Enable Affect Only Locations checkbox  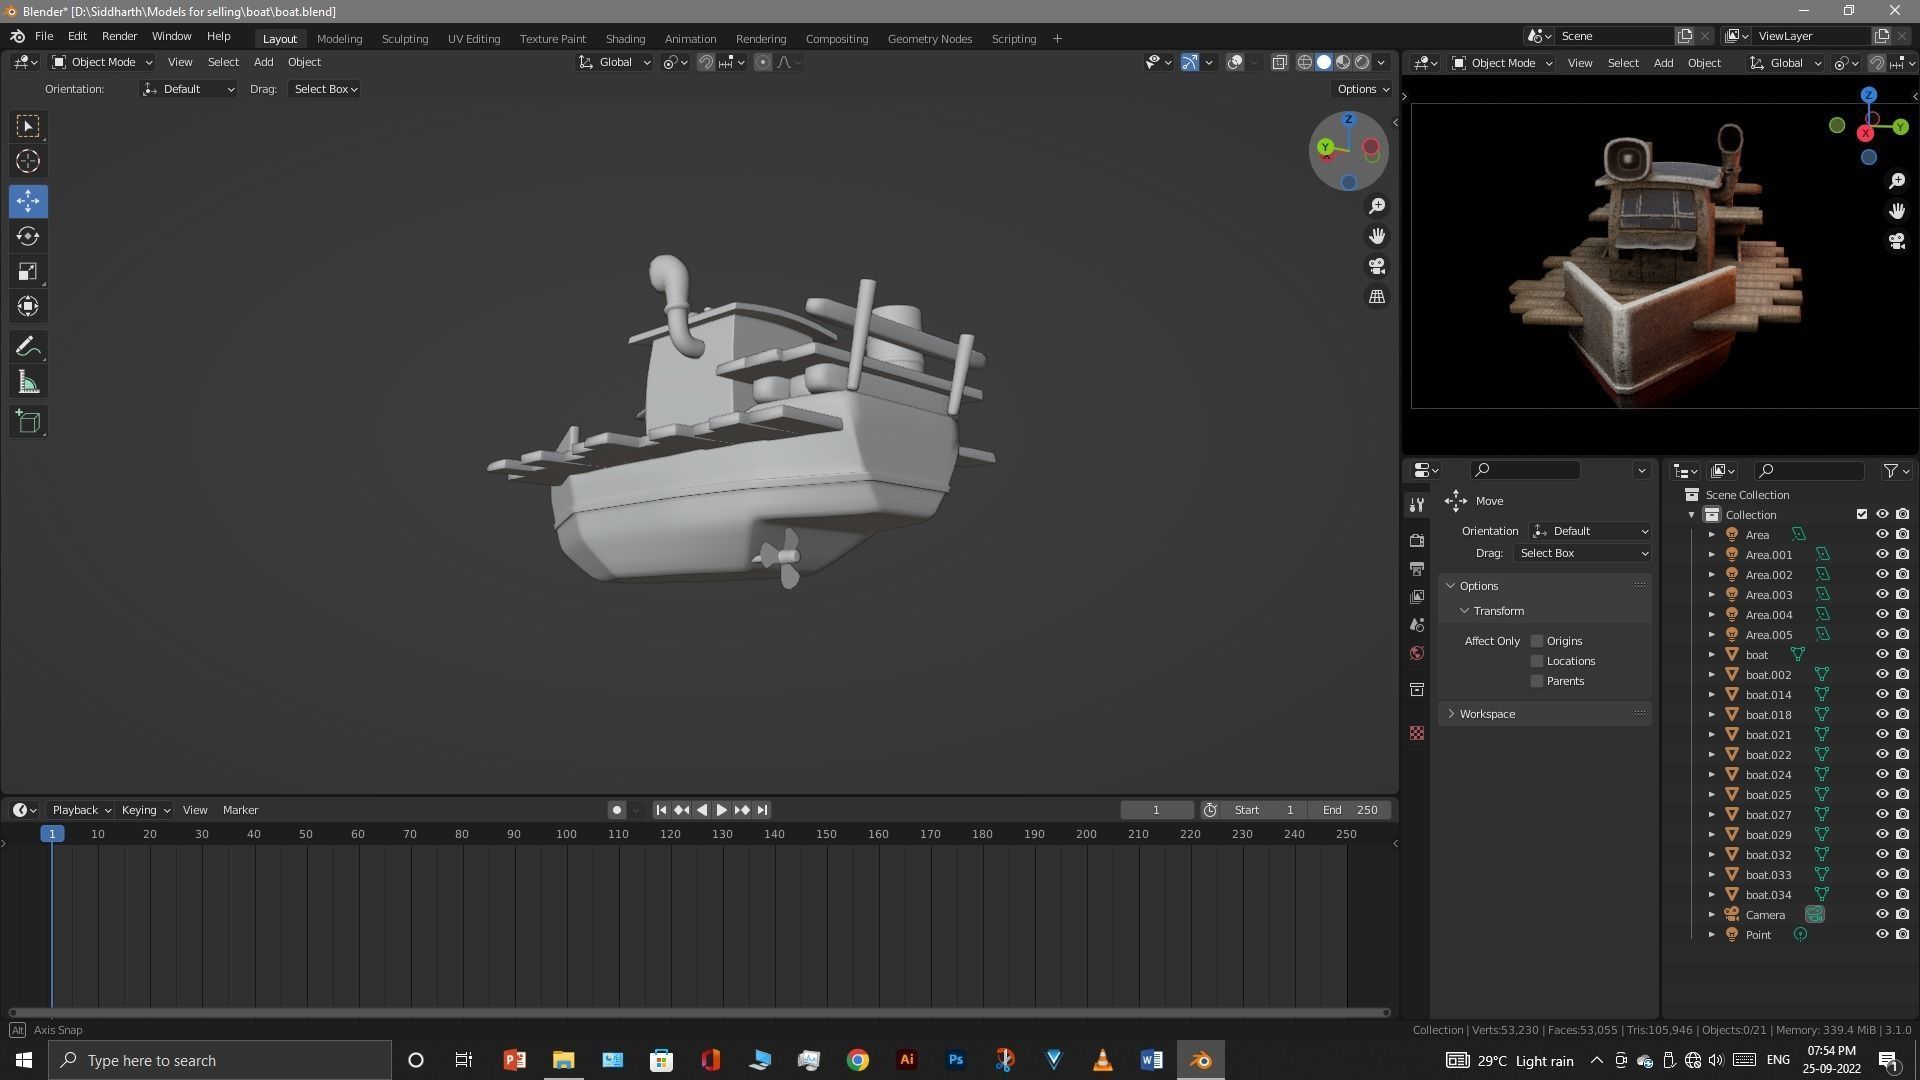pos(1537,661)
